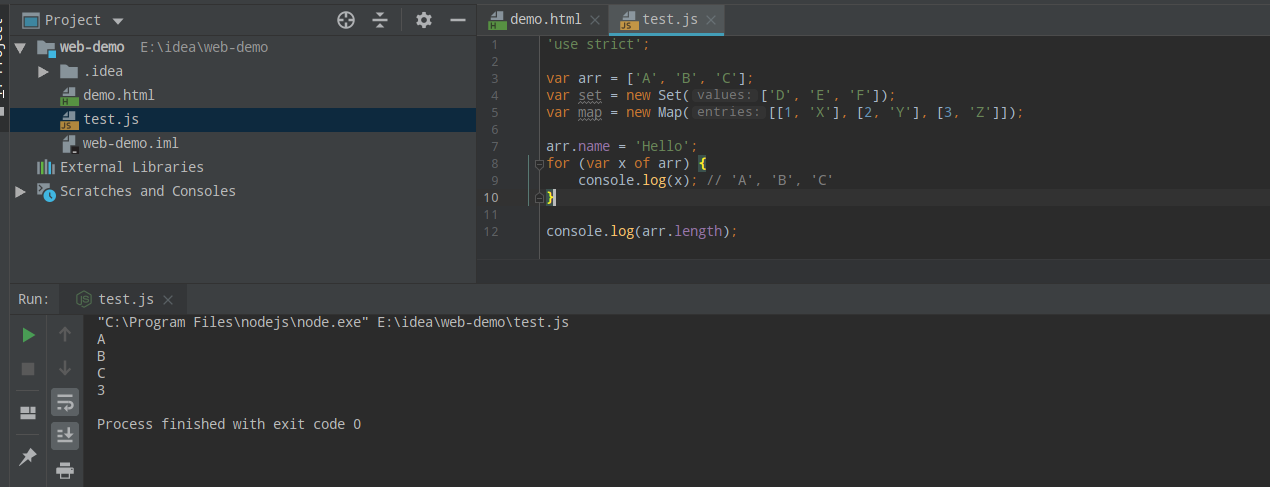
Task: Switch to the test.js editor tab
Action: (x=668, y=19)
